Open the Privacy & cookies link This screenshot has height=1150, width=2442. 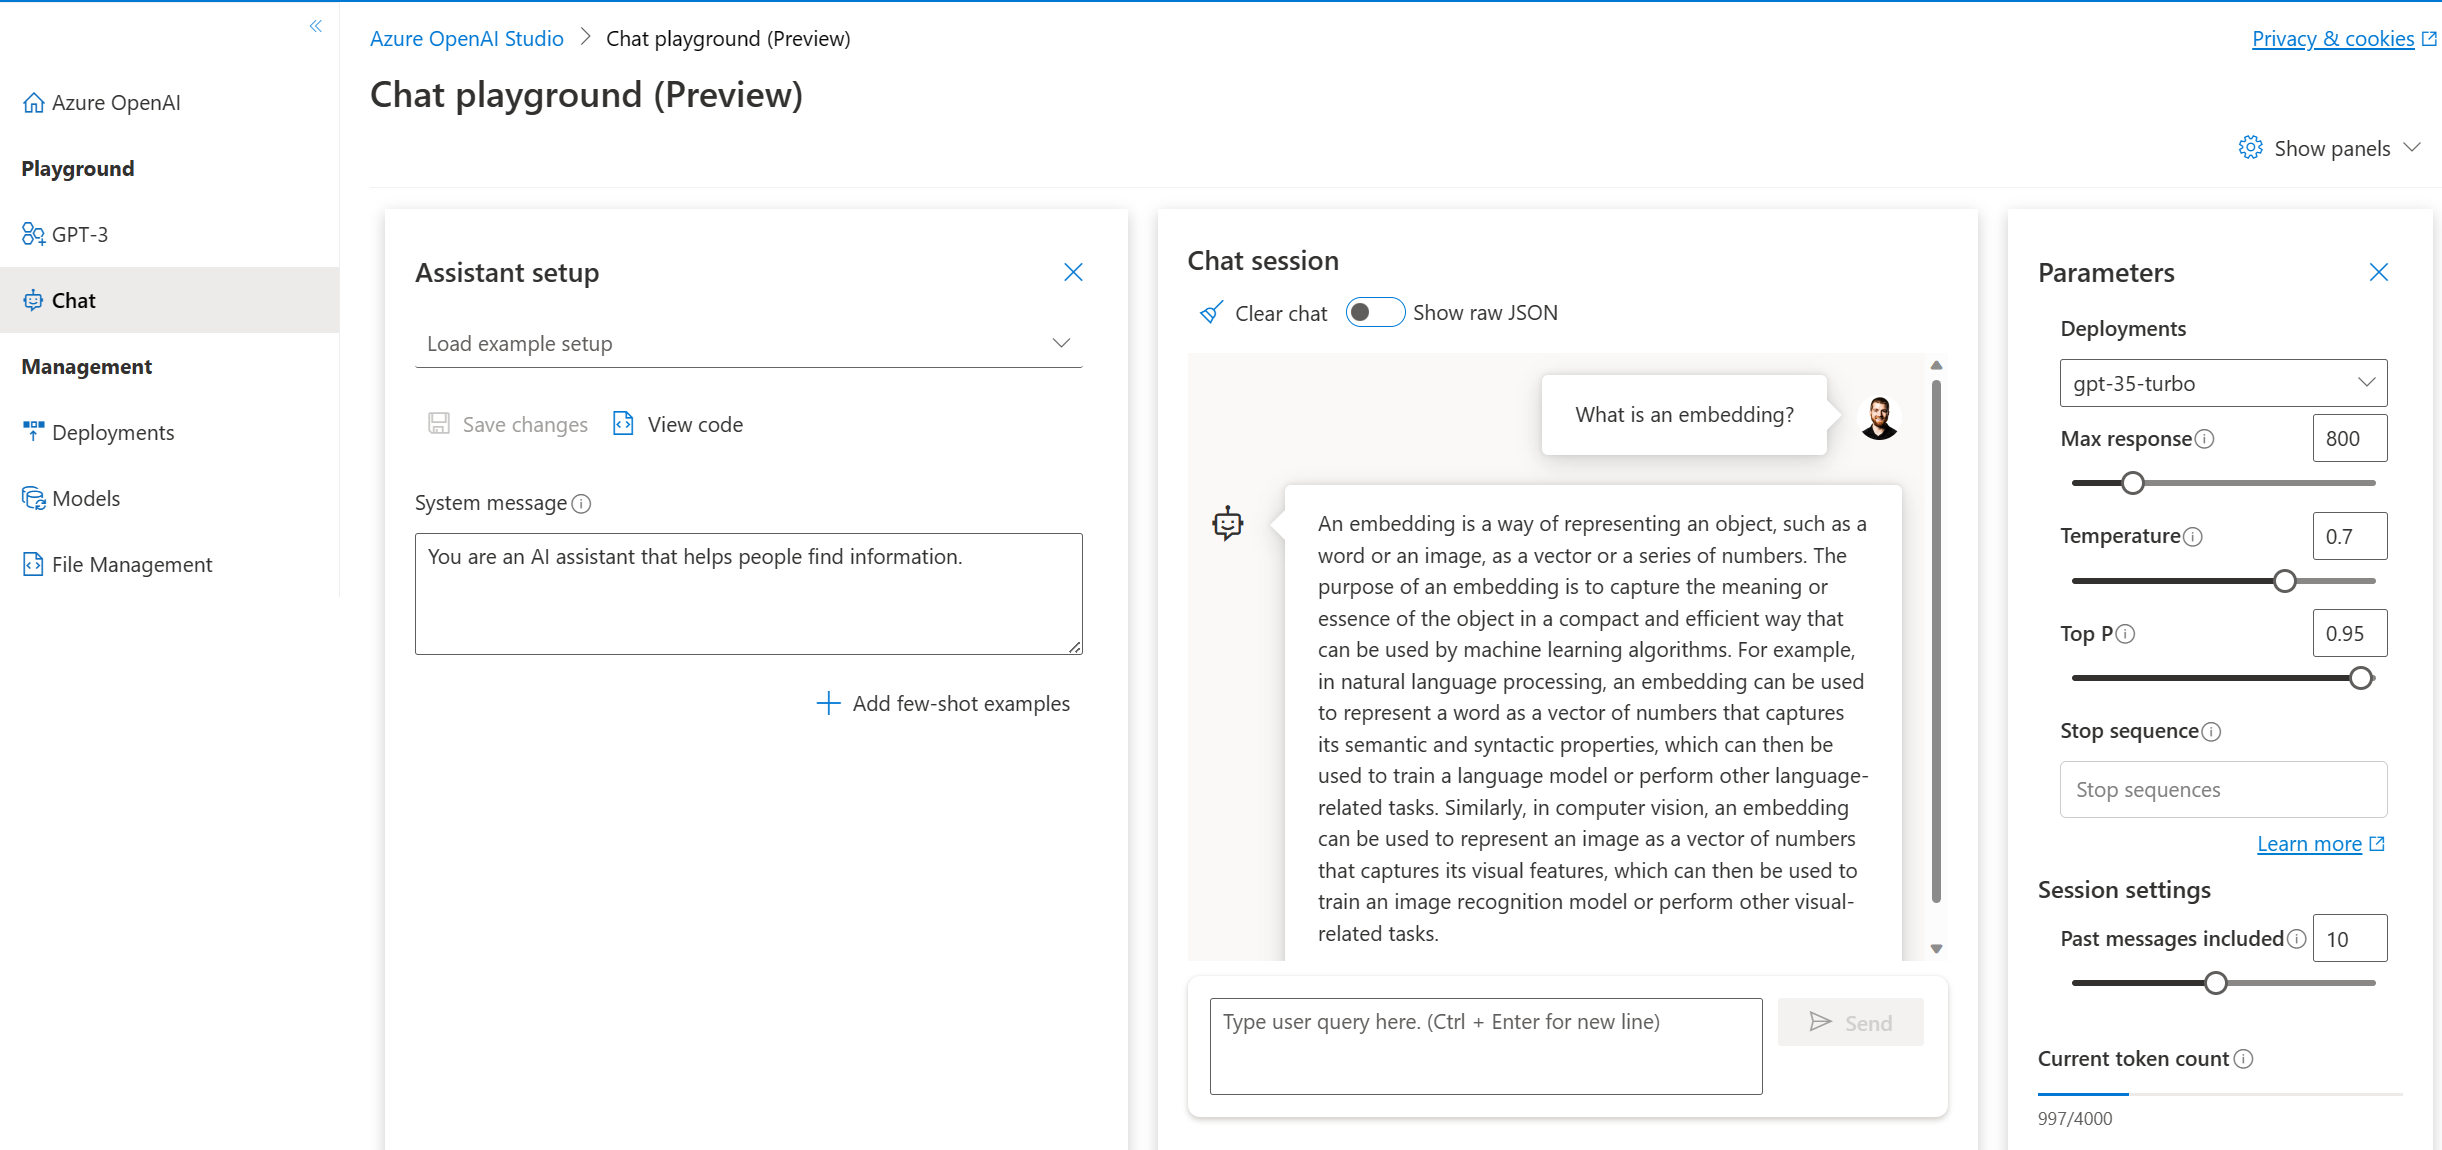pos(2332,38)
